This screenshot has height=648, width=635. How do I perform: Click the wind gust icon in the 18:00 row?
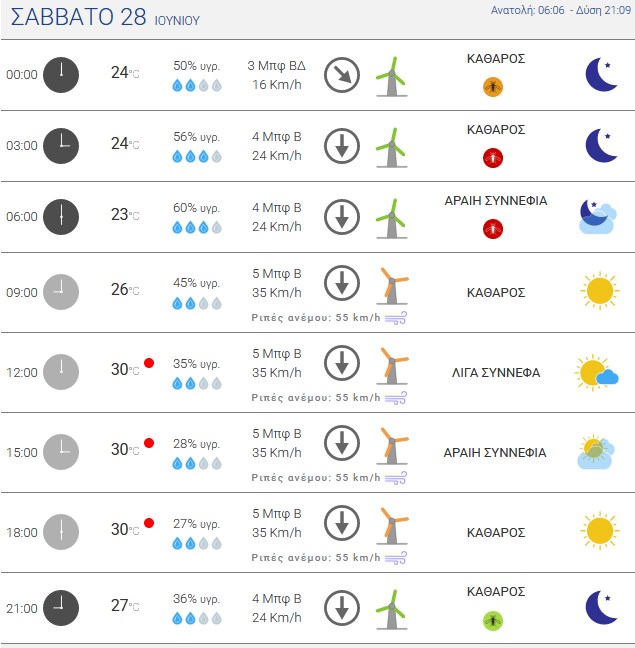[x=396, y=558]
